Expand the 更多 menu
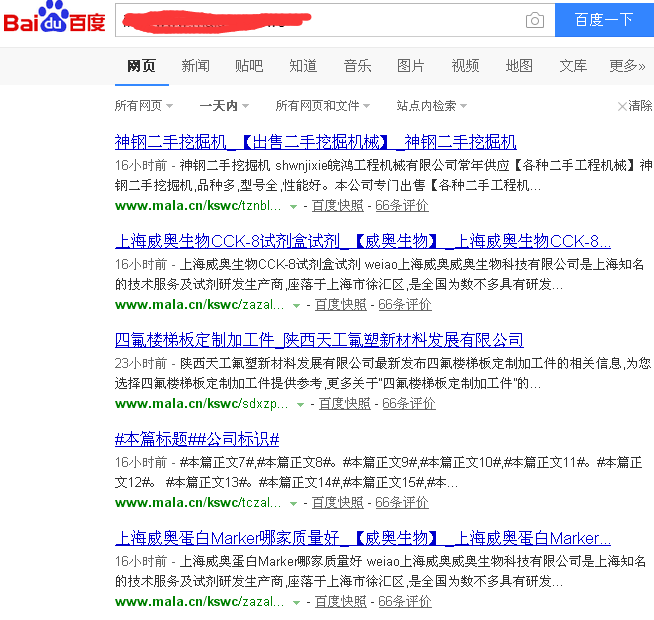Image resolution: width=654 pixels, height=620 pixels. [627, 66]
